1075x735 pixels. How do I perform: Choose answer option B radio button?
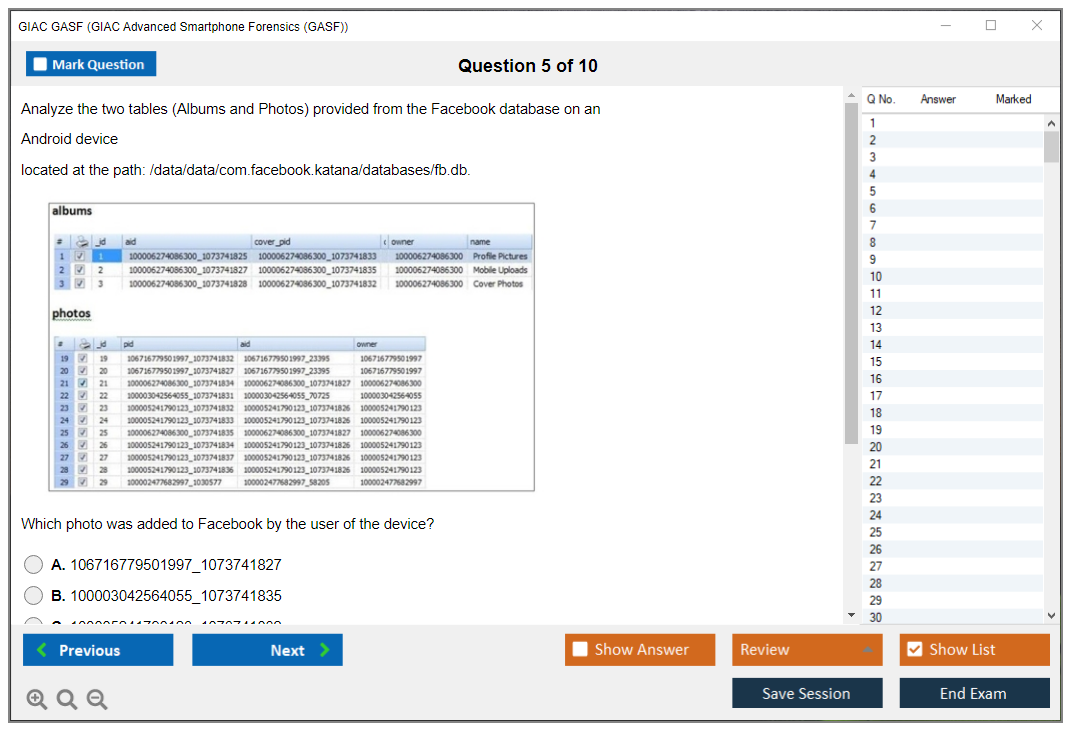(x=34, y=596)
